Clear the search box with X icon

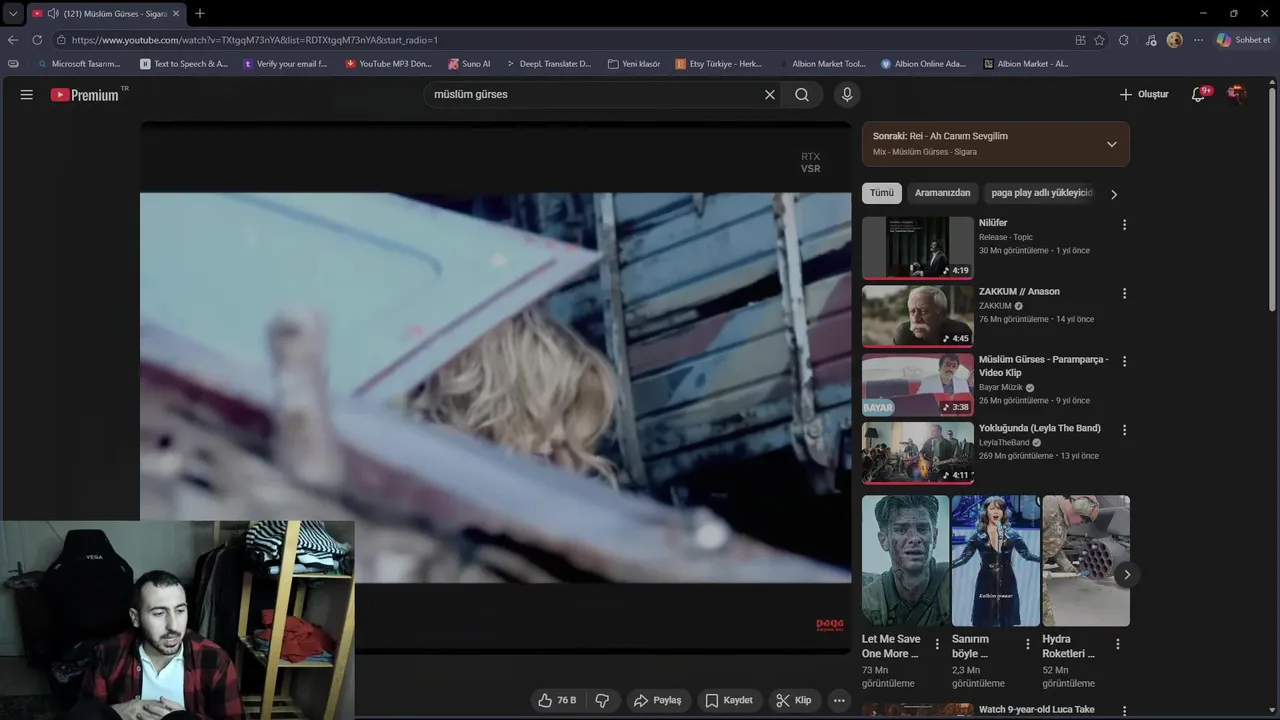pyautogui.click(x=770, y=95)
